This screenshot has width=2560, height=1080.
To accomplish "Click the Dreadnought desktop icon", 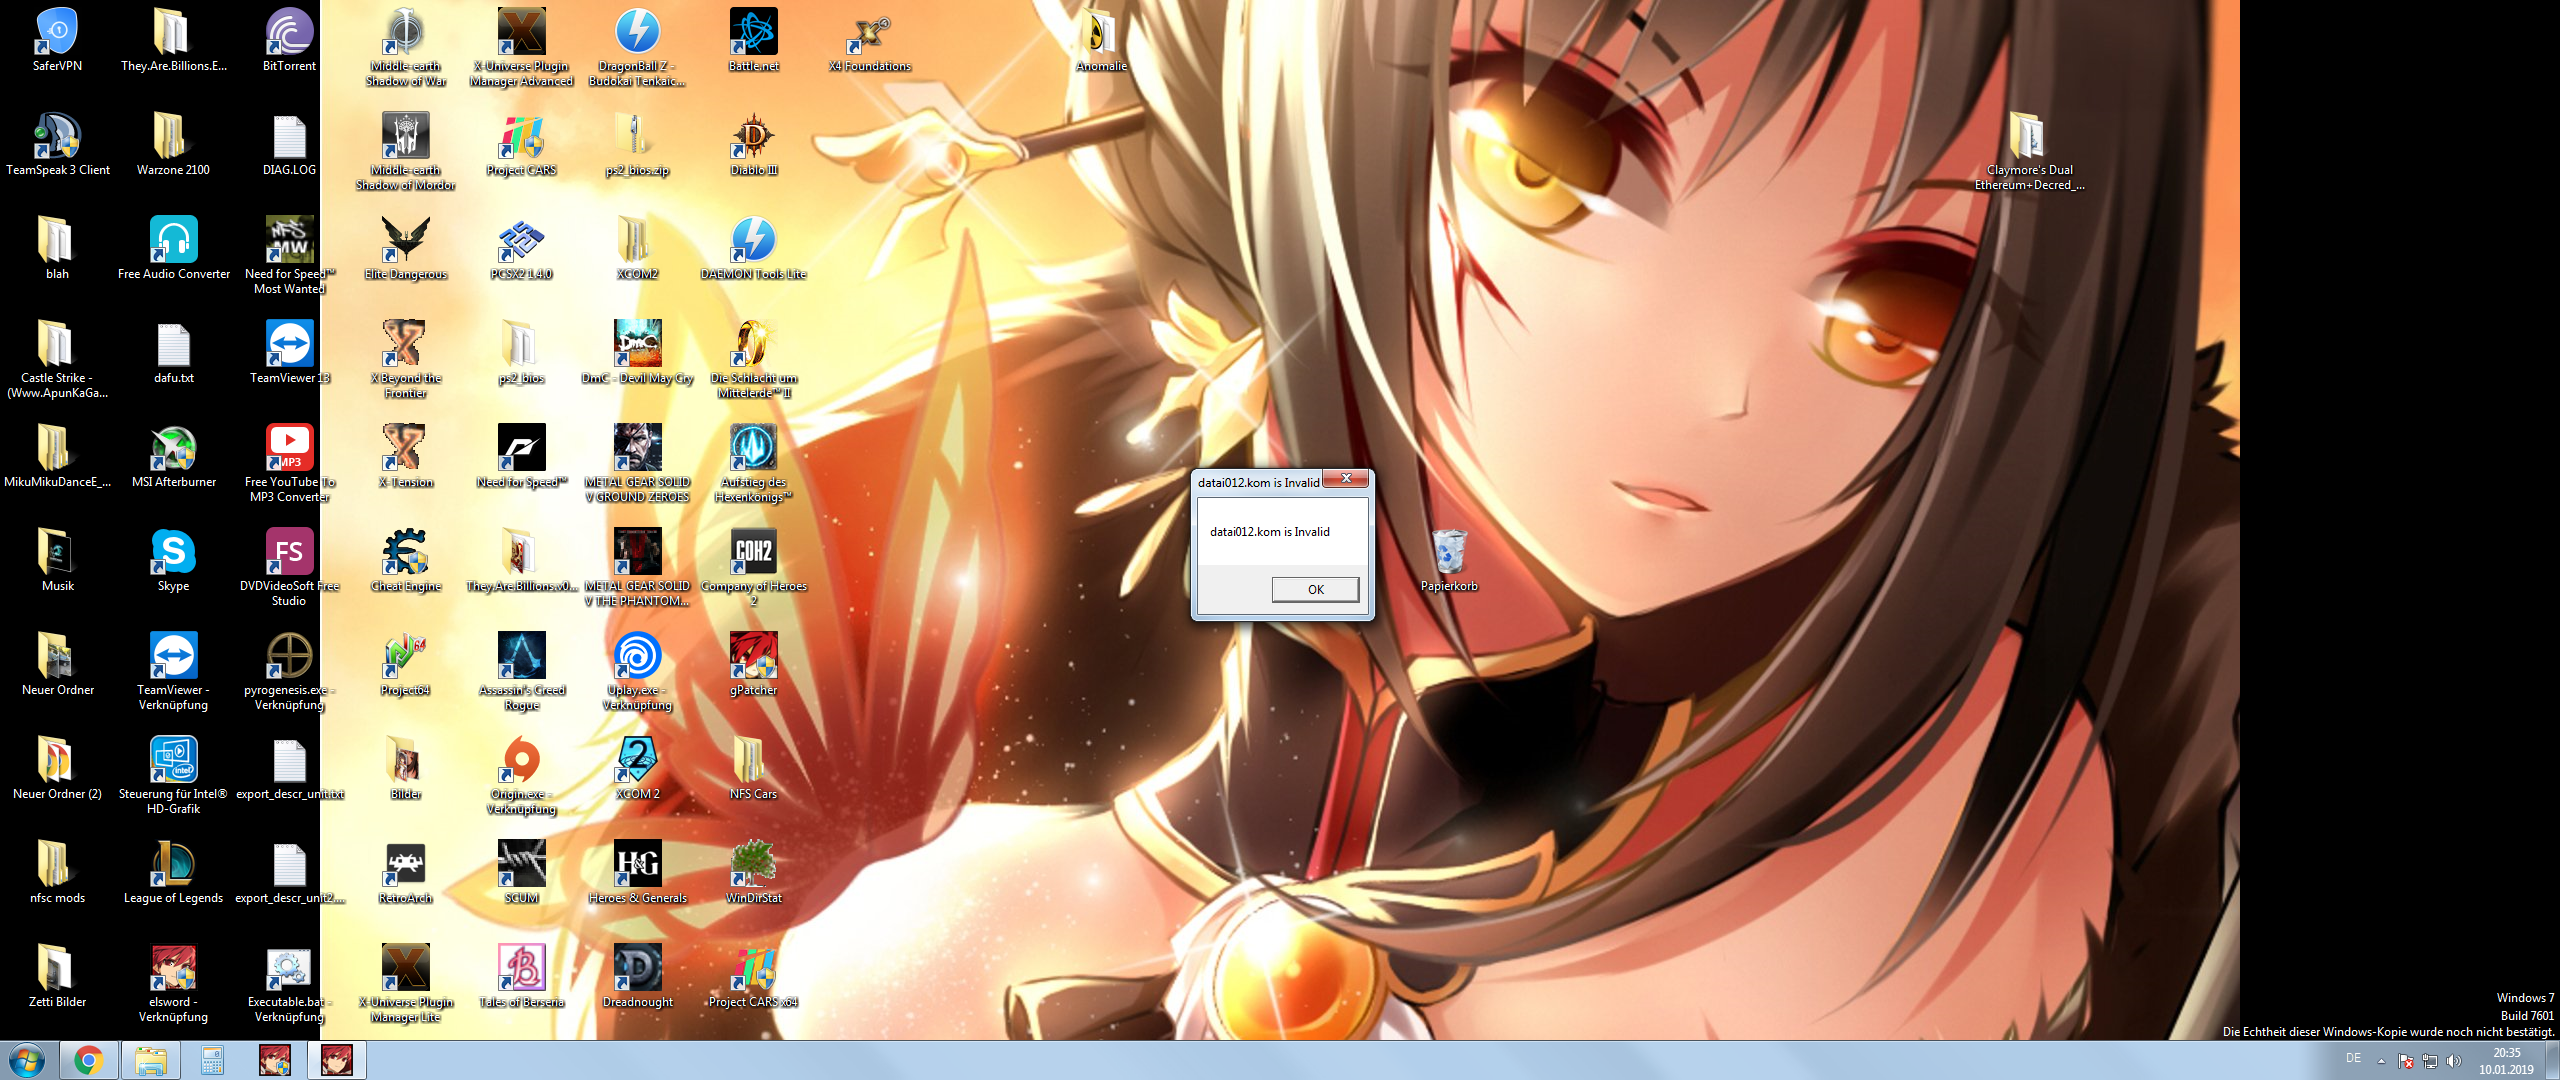I will coord(637,976).
